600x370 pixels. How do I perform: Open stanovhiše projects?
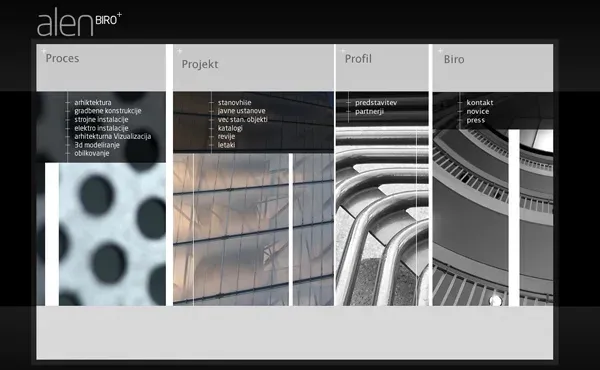(235, 103)
